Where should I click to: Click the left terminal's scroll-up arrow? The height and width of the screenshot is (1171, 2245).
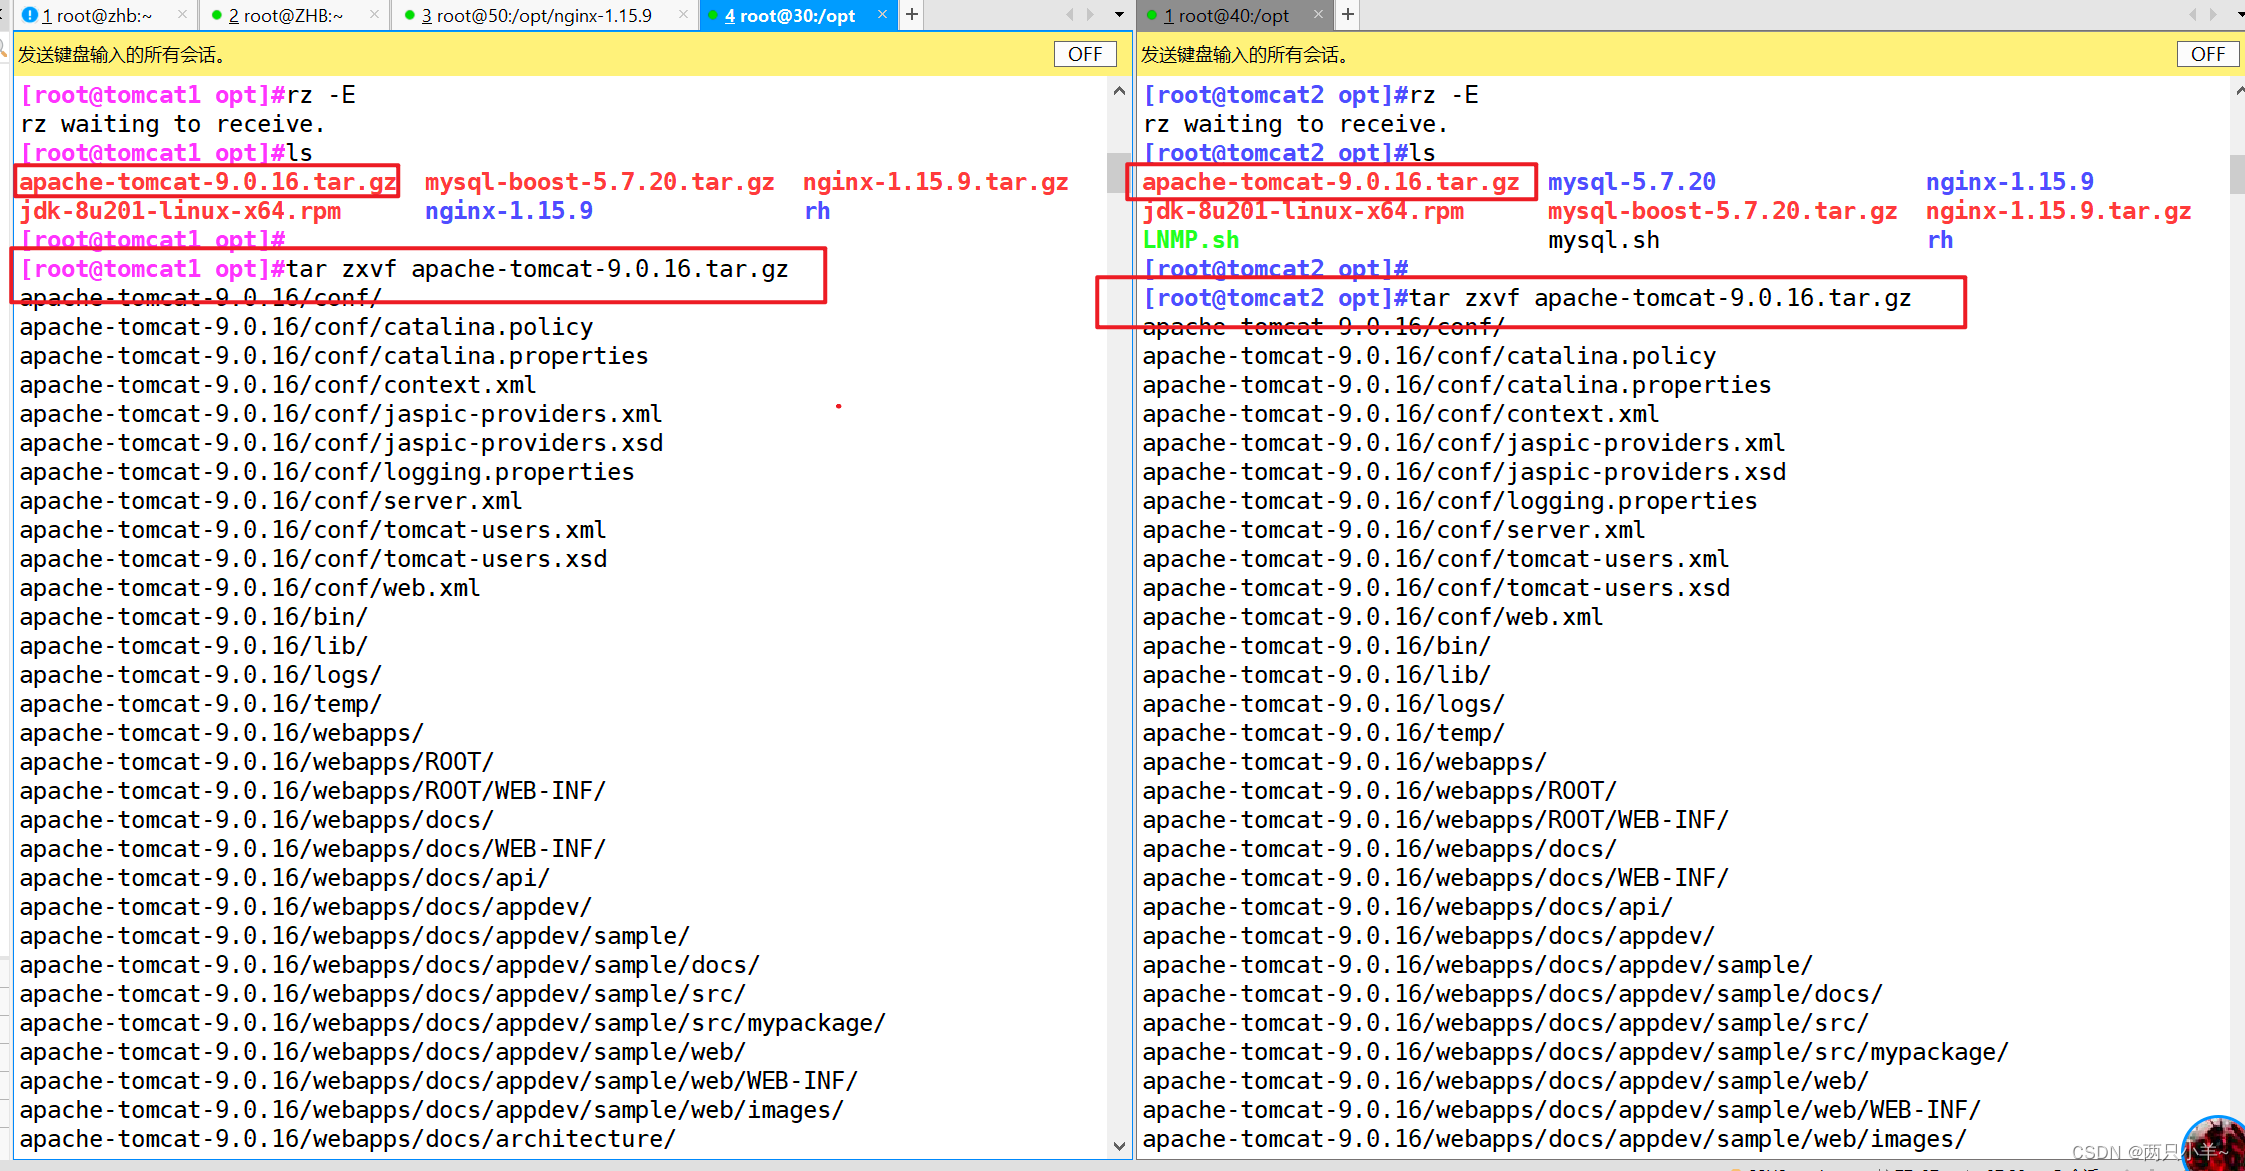(x=1119, y=92)
